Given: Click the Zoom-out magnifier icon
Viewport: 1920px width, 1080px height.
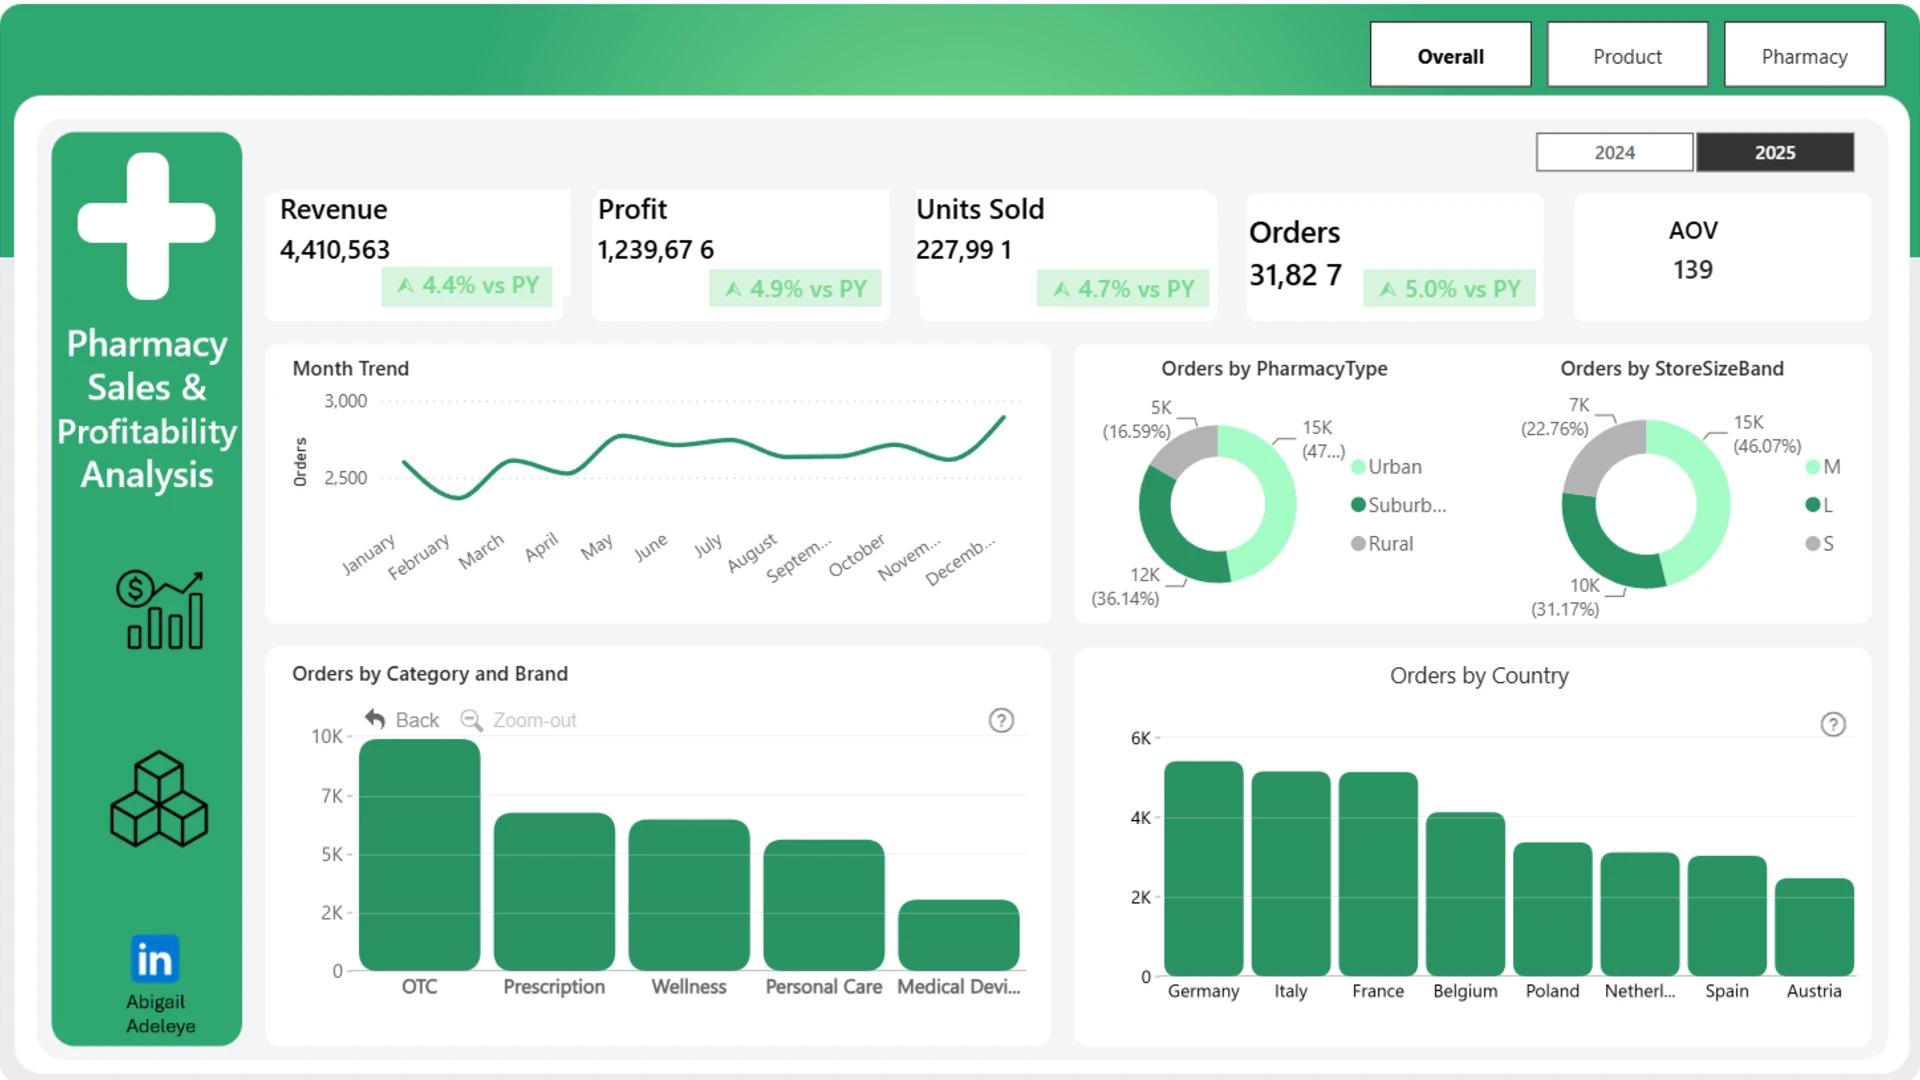Looking at the screenshot, I should point(471,720).
